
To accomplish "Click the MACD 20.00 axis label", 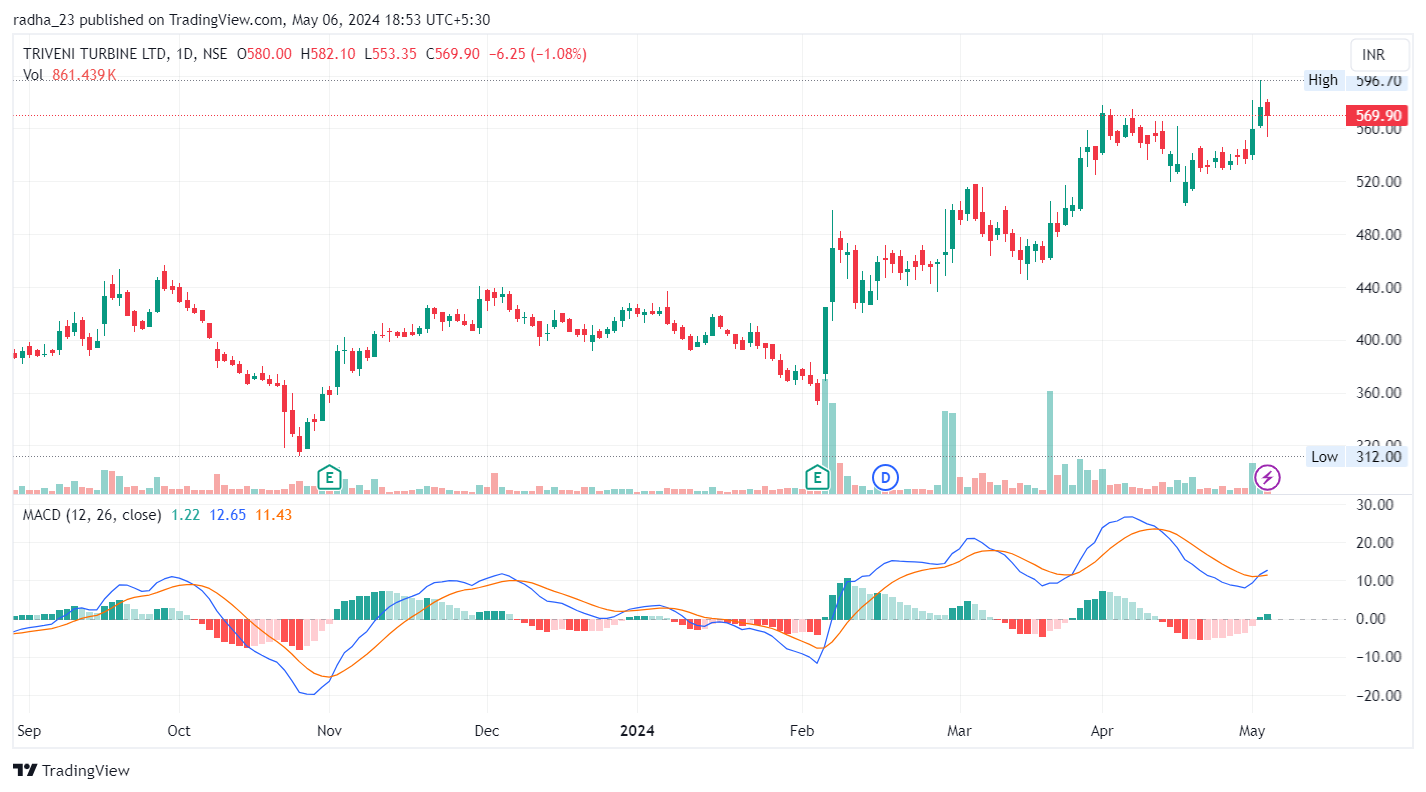I will point(1377,543).
